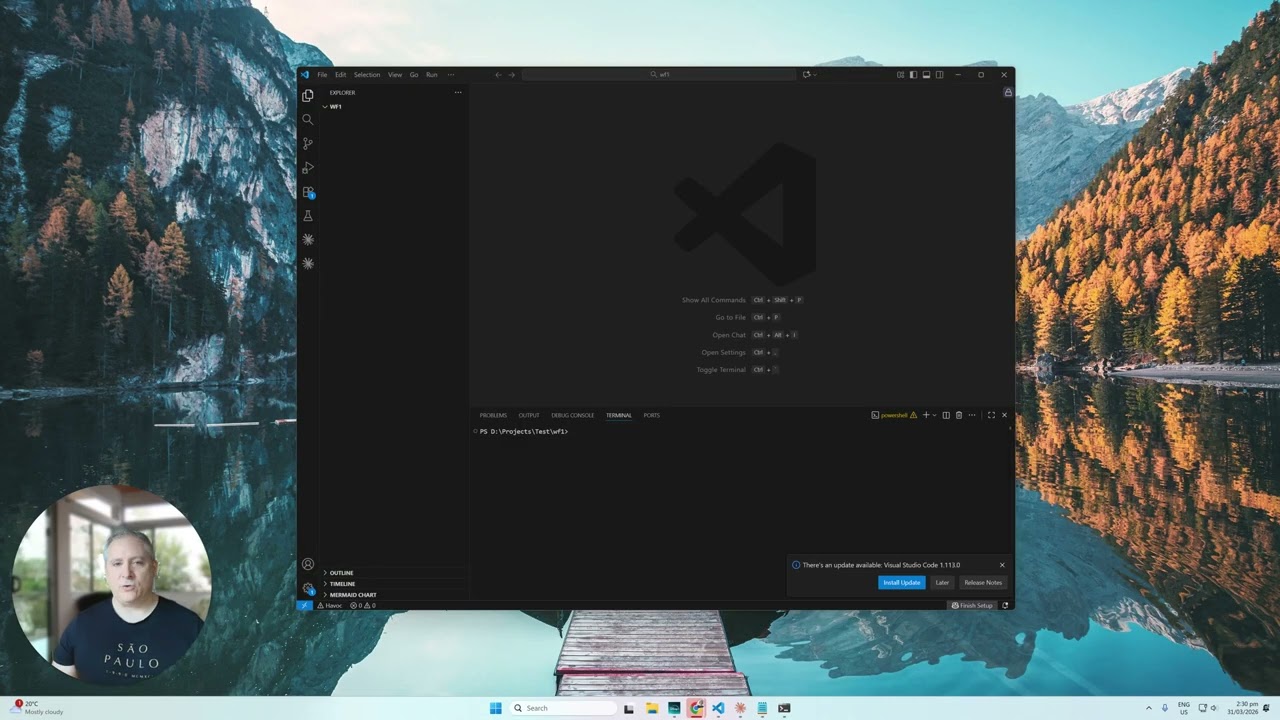This screenshot has width=1280, height=720.
Task: Open the VS Code taskbar icon
Action: point(718,708)
